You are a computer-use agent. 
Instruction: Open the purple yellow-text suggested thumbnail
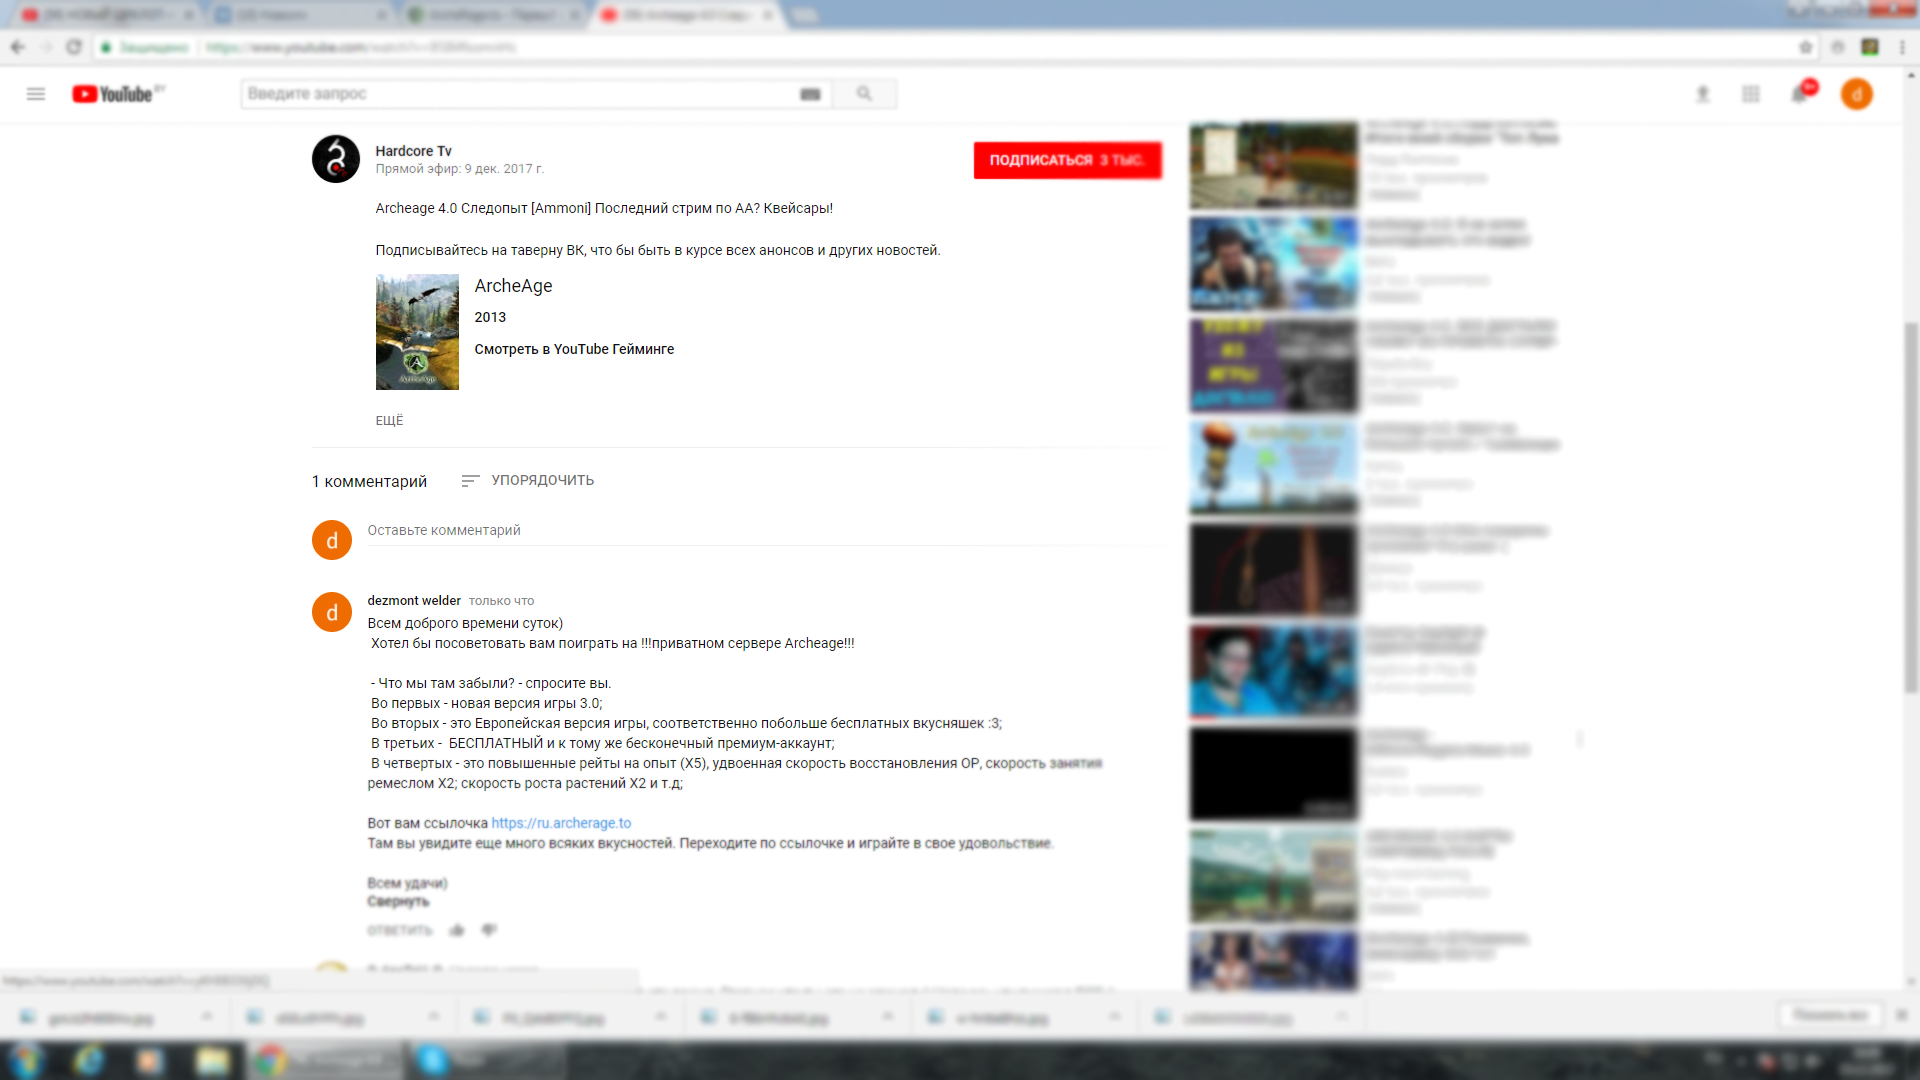pyautogui.click(x=1273, y=366)
